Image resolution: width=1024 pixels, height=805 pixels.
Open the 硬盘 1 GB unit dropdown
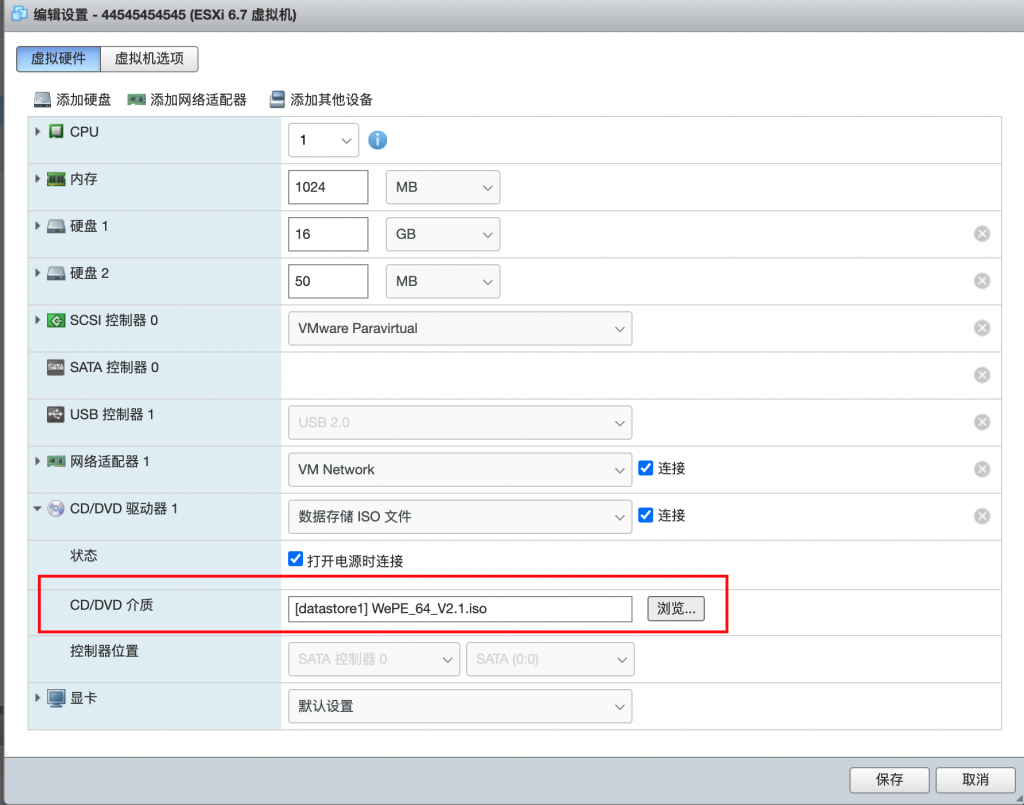[x=443, y=234]
